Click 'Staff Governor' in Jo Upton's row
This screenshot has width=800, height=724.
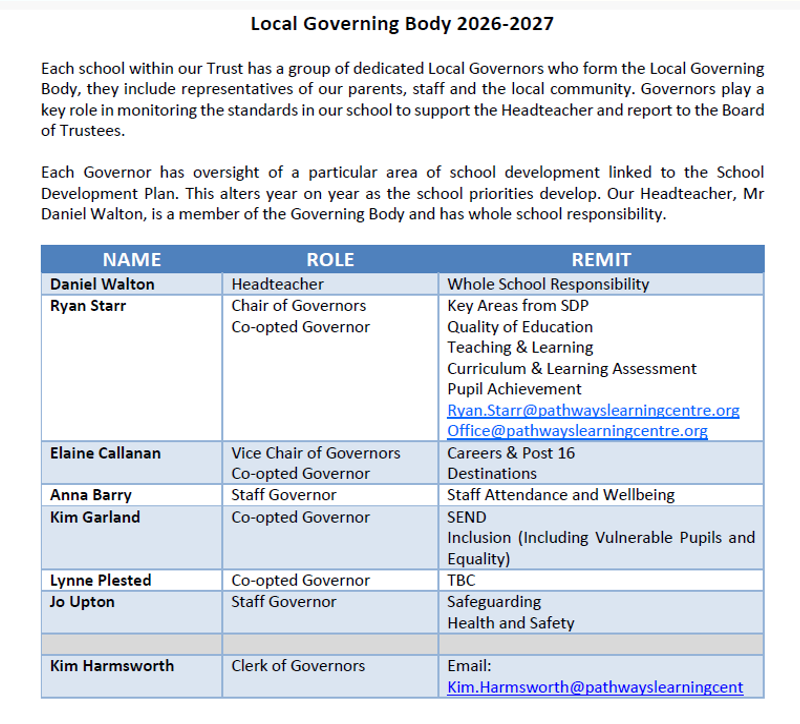[284, 602]
